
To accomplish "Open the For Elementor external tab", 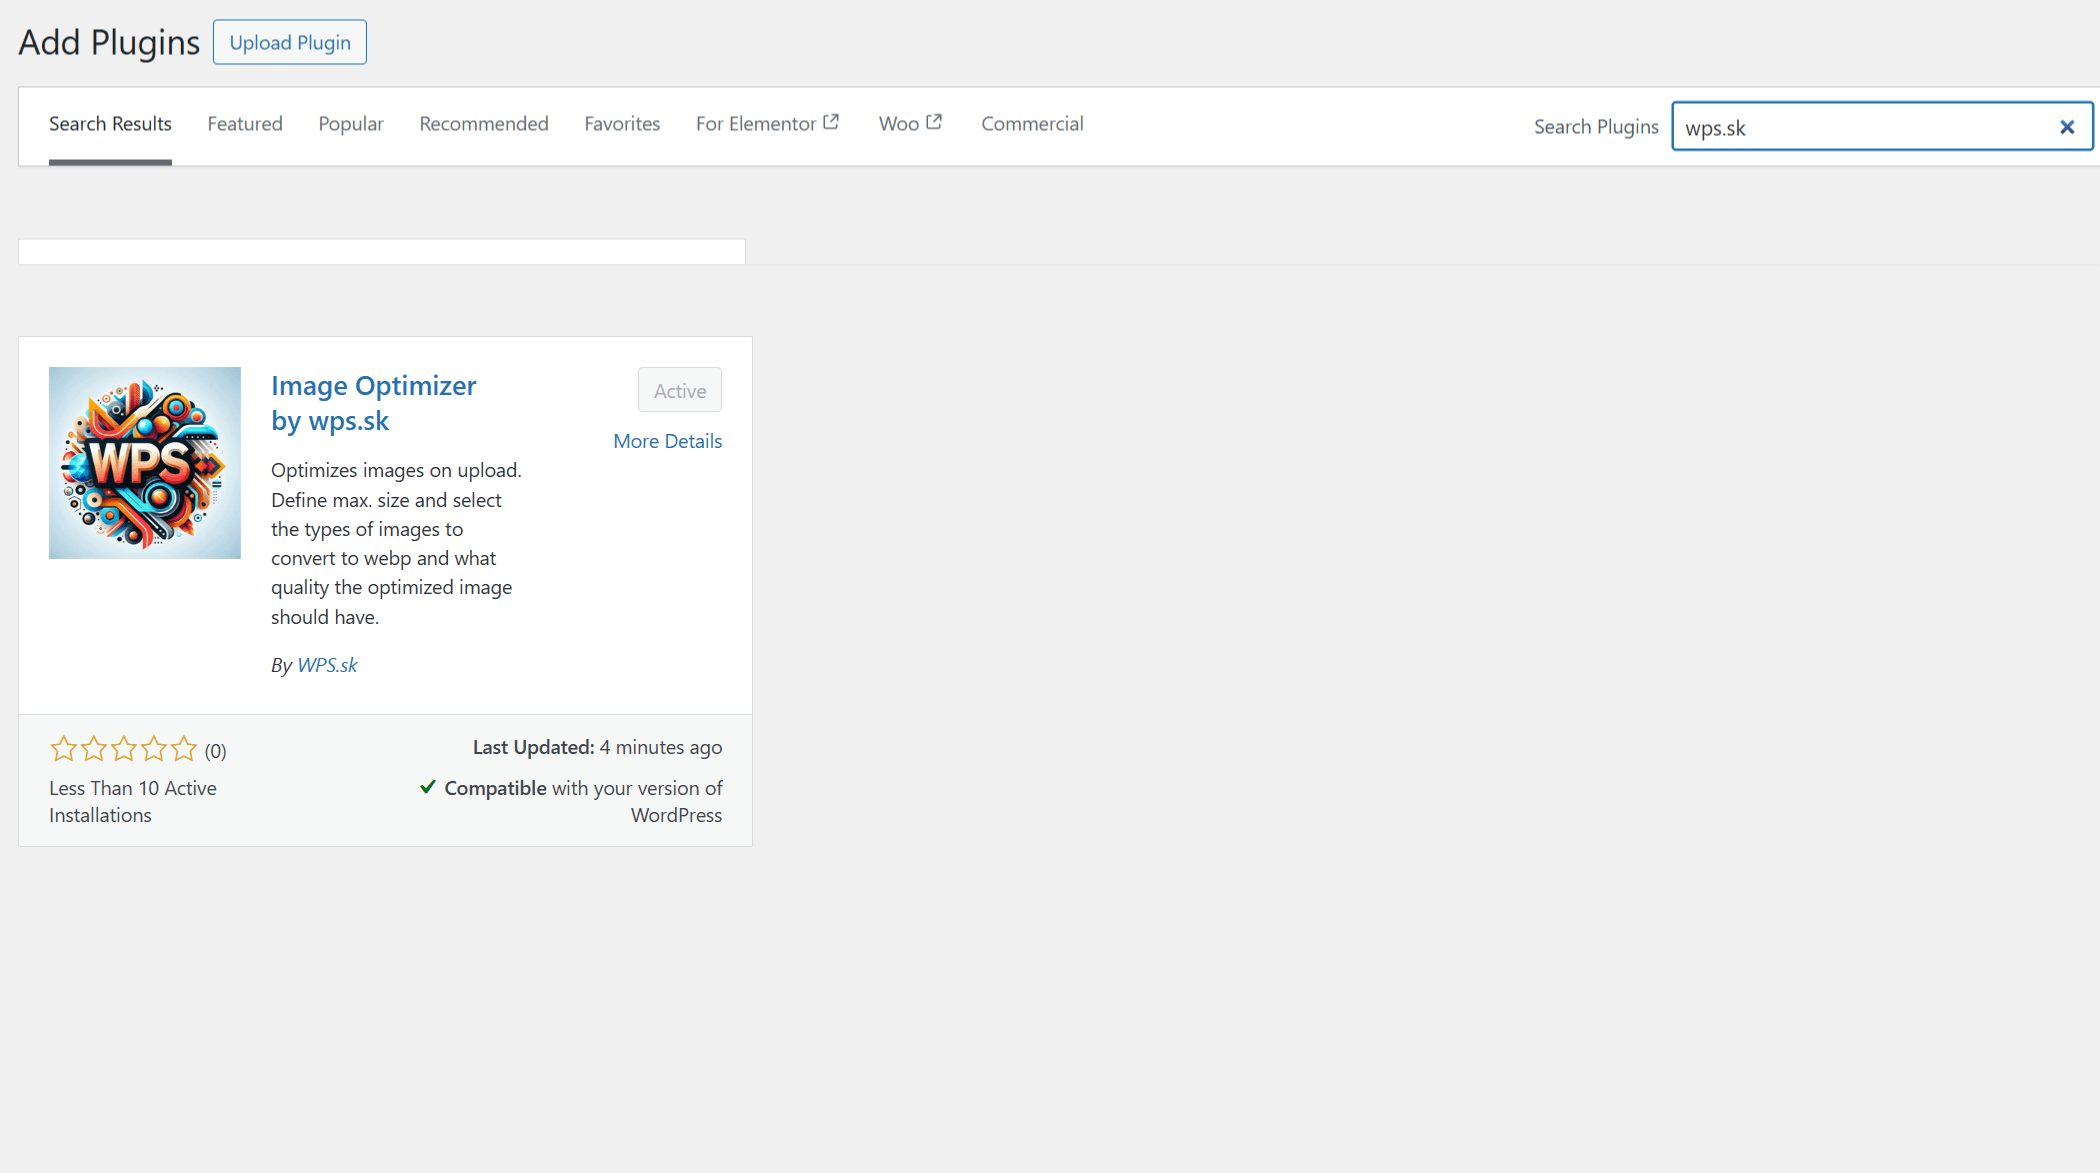I will point(768,124).
